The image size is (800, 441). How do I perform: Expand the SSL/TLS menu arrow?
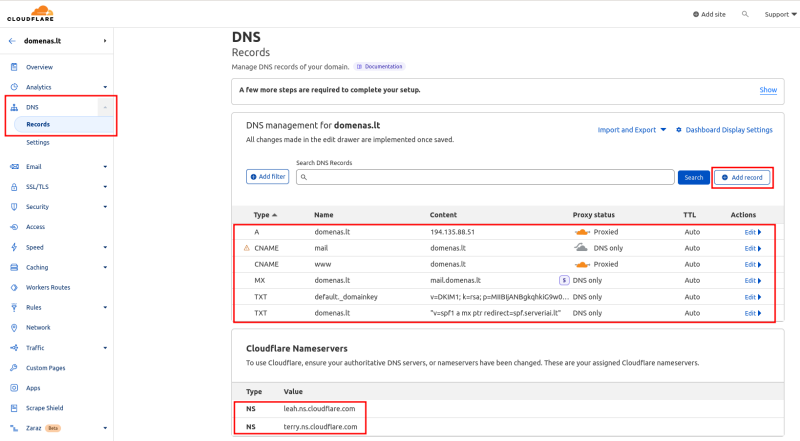tap(105, 187)
